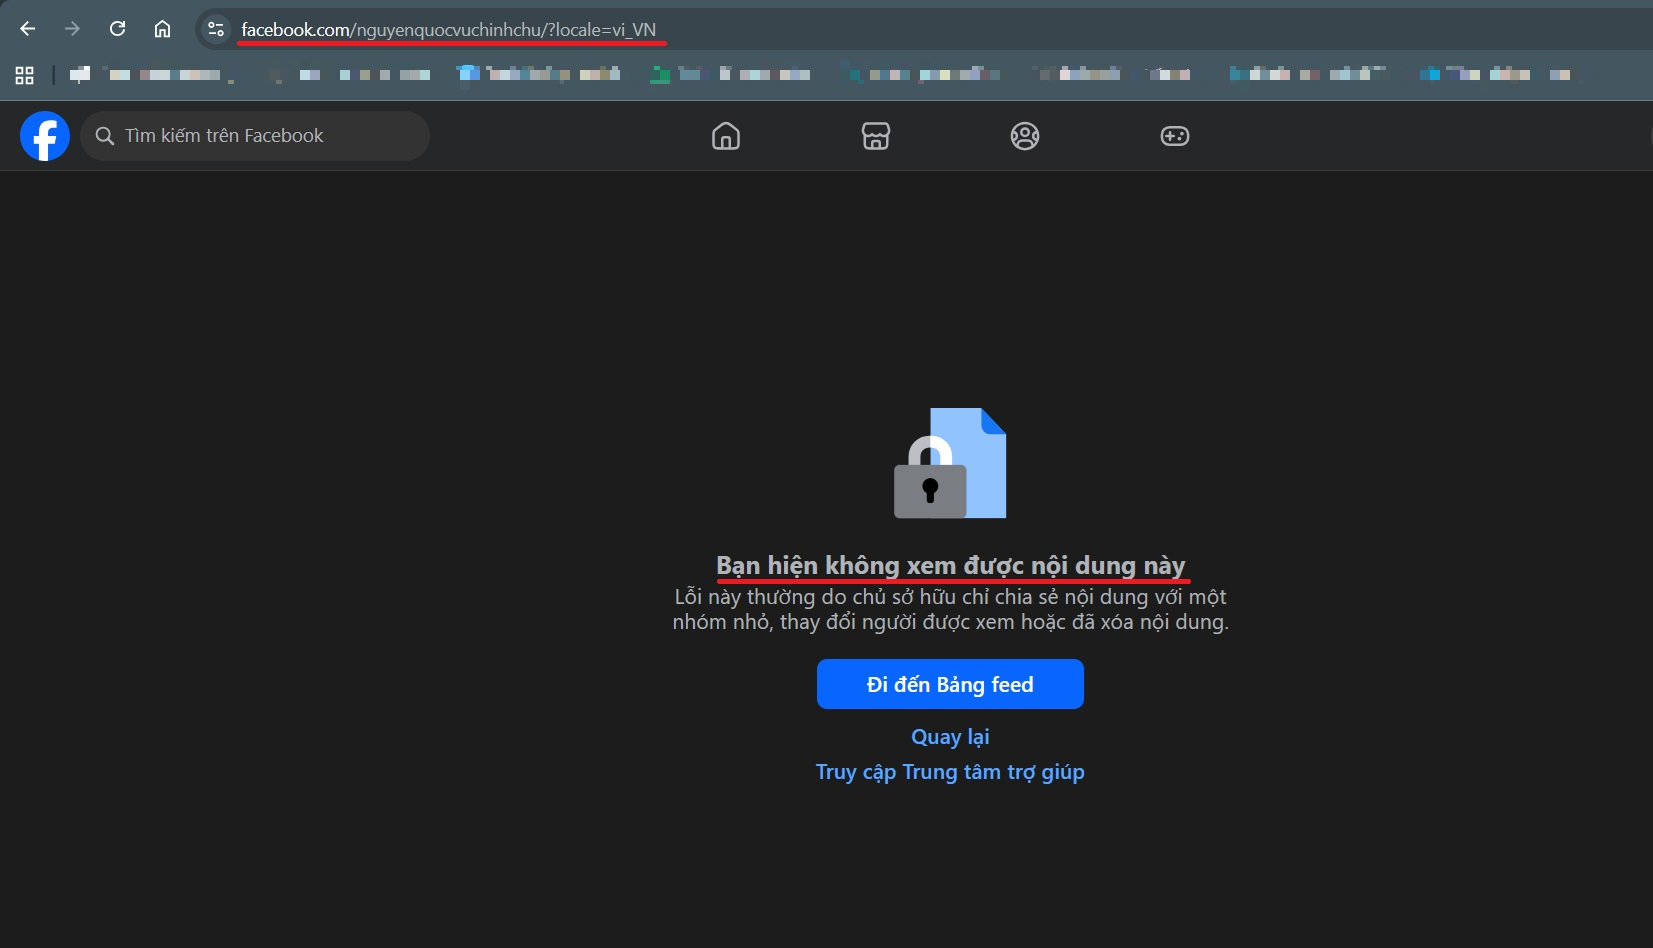Open the Groups icon in top navigation
The height and width of the screenshot is (948, 1653).
[1025, 136]
